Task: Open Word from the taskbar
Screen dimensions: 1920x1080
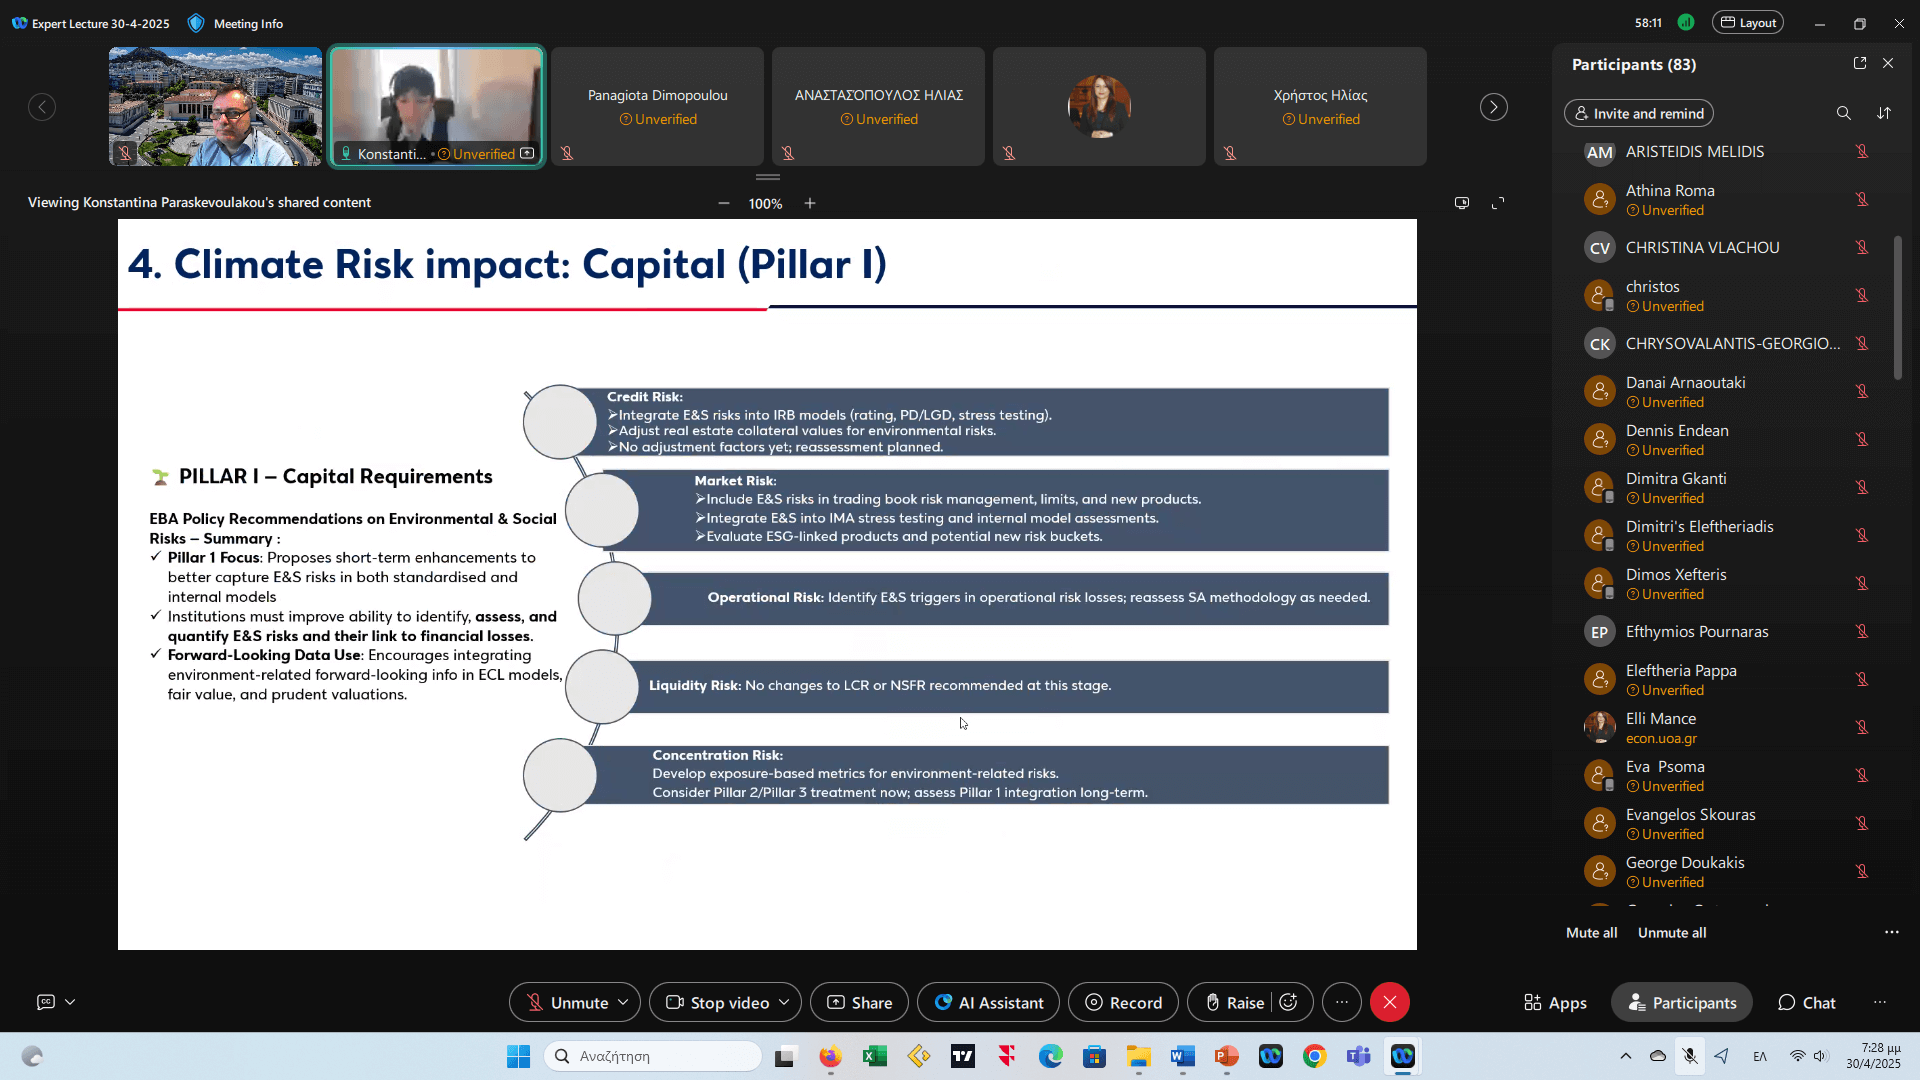Action: tap(1183, 1056)
